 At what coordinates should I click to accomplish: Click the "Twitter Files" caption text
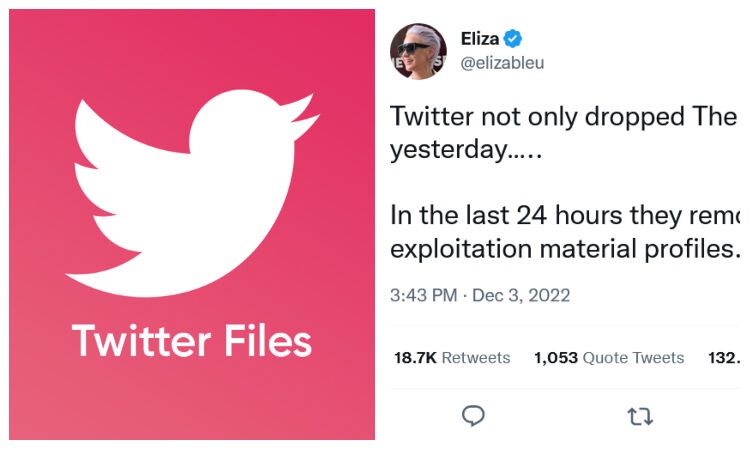coord(192,342)
